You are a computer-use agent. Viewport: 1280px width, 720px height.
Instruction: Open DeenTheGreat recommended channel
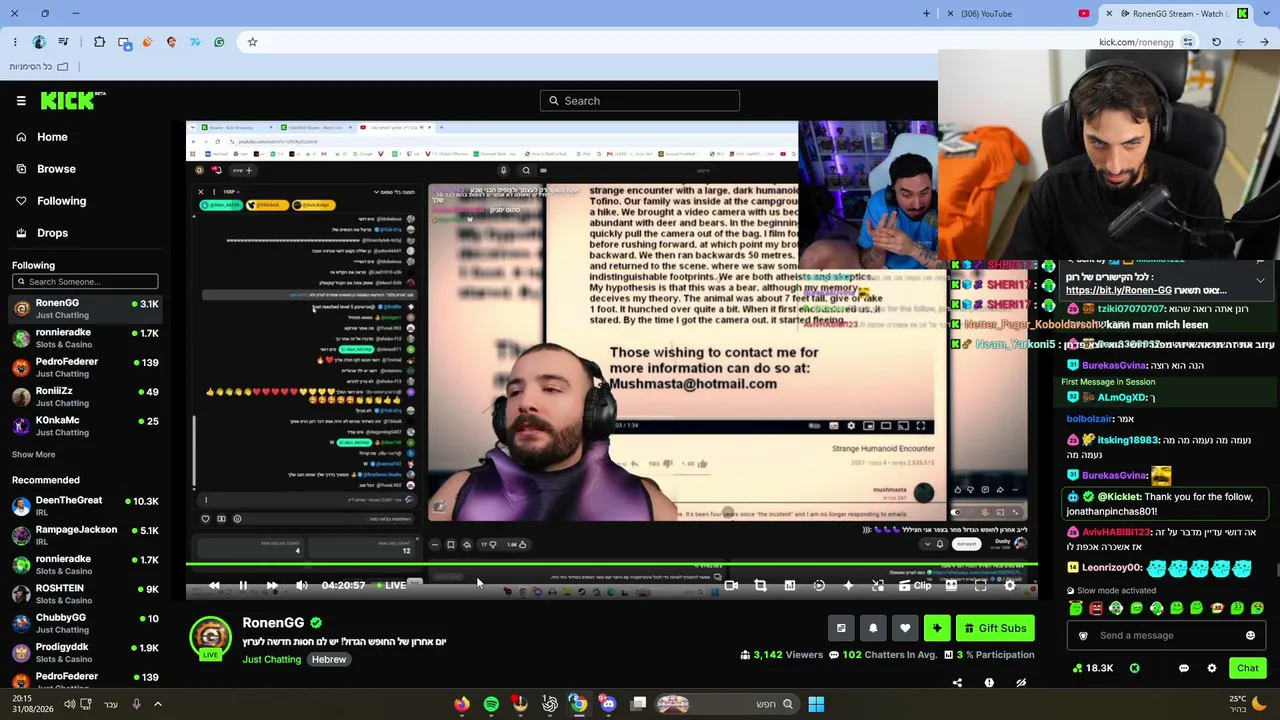pos(85,506)
